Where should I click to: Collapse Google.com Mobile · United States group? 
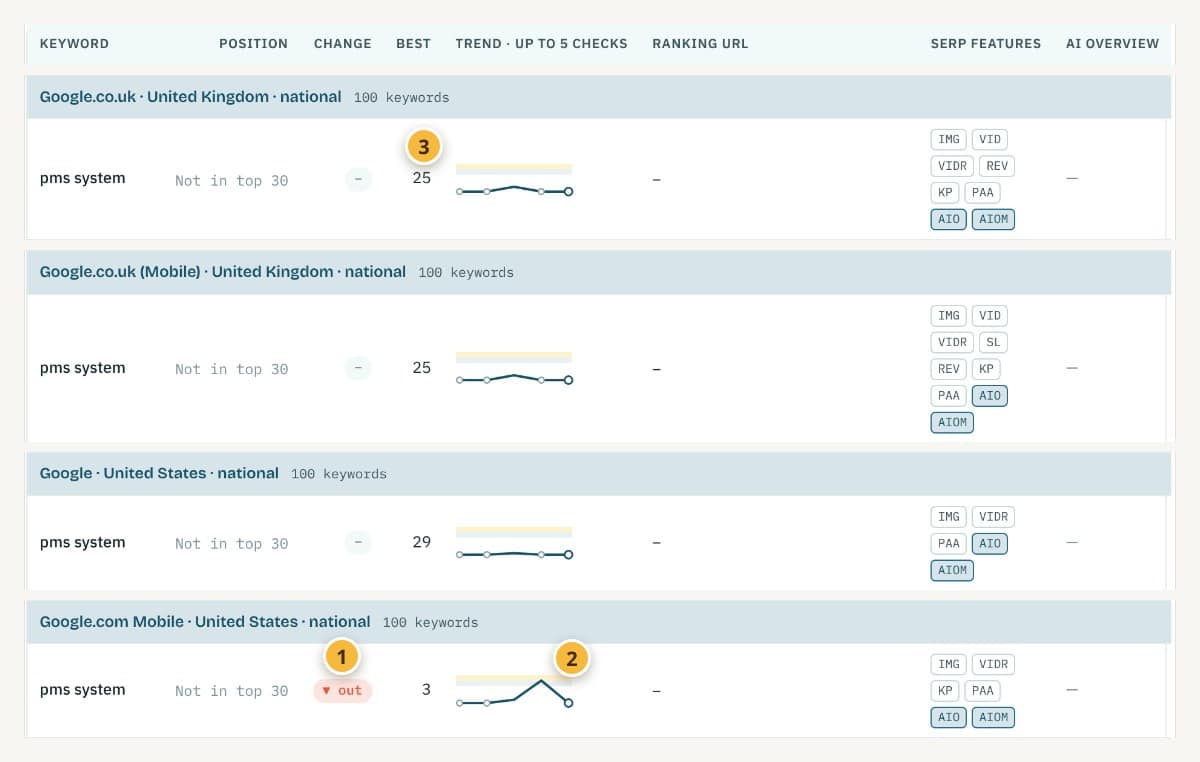tap(599, 622)
